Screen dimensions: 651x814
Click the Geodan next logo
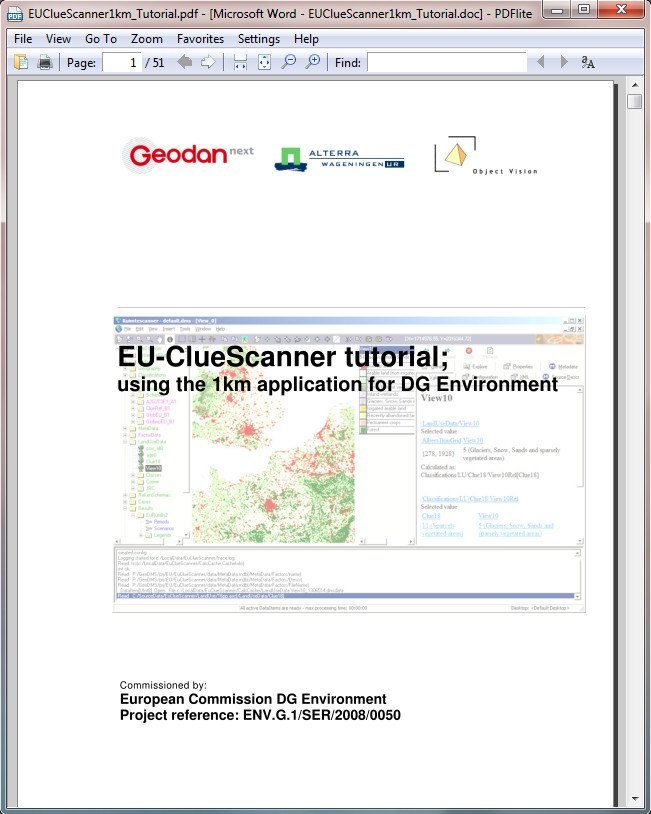[188, 155]
